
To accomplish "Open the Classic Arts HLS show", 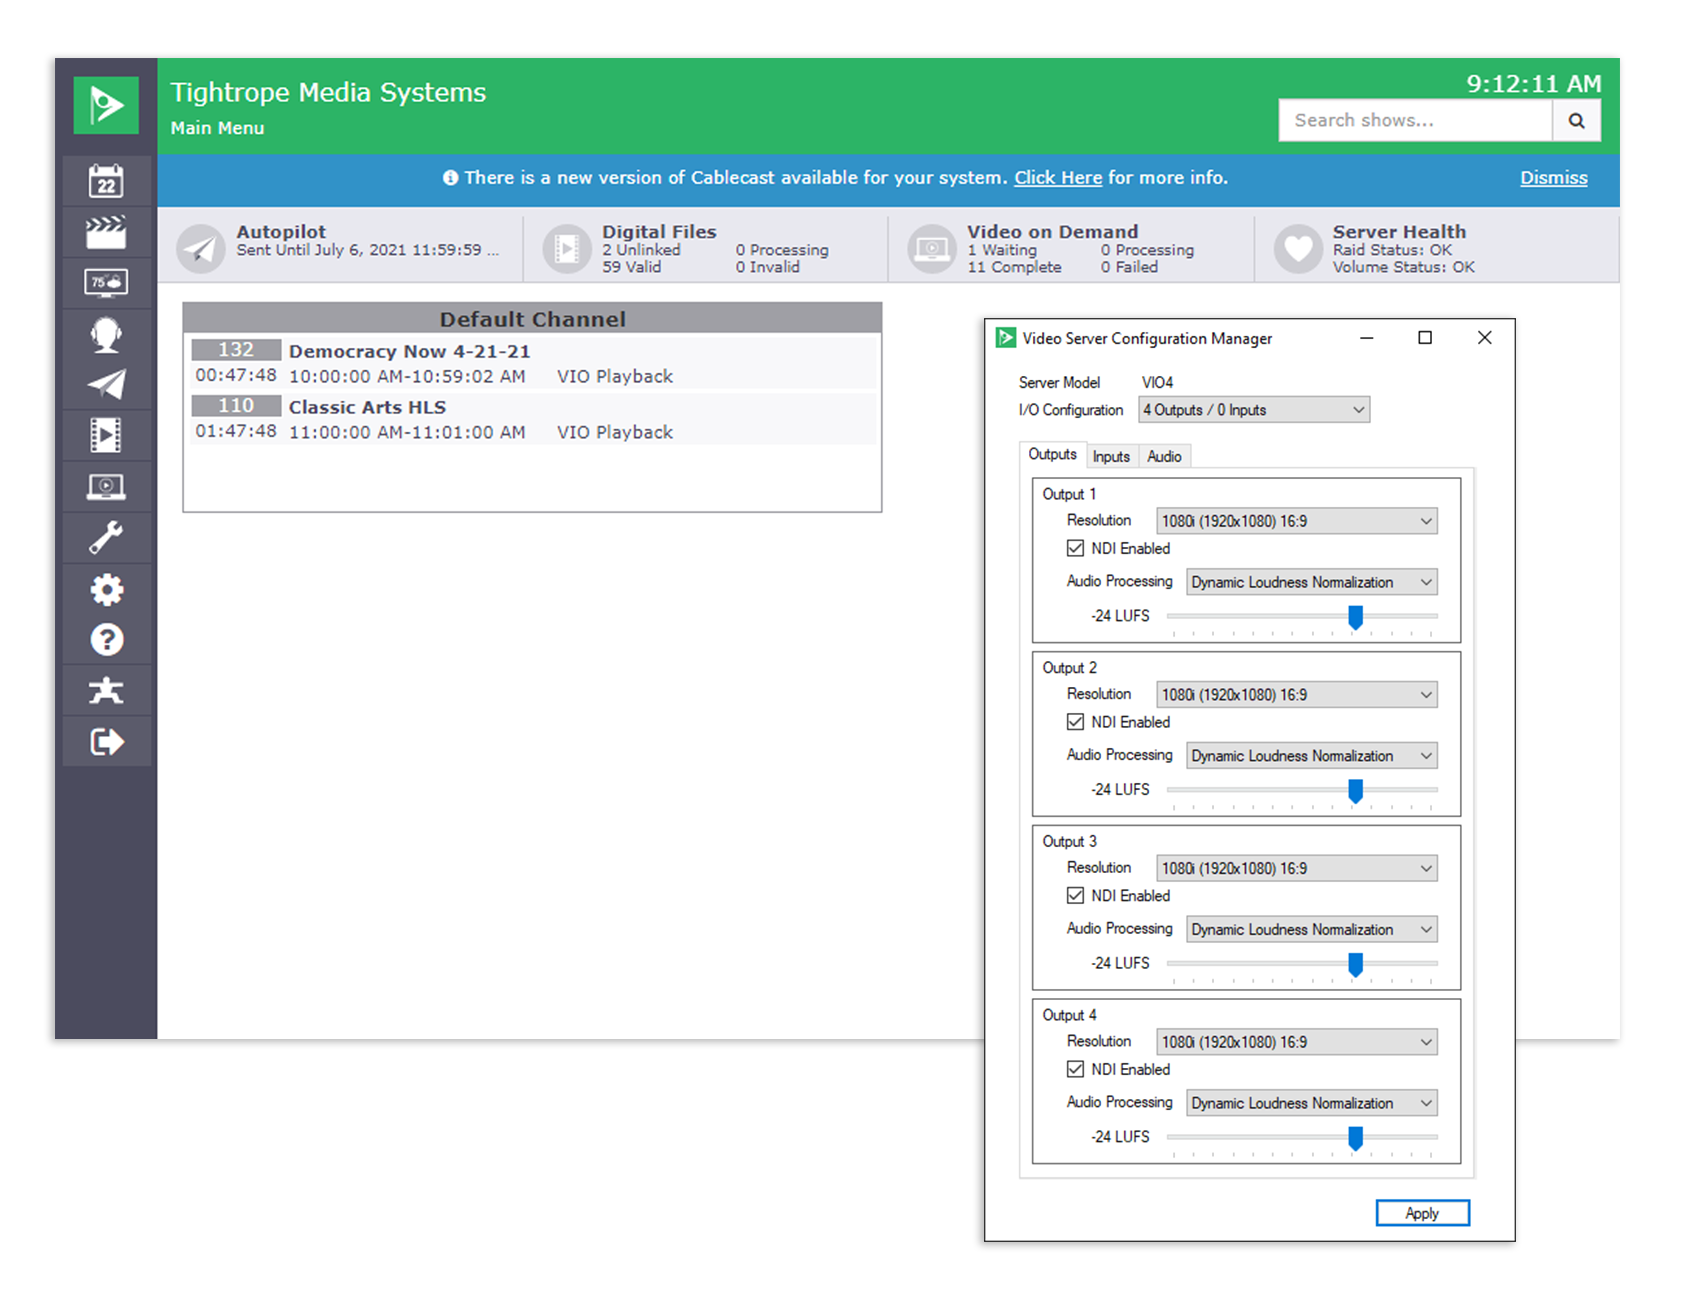I will (367, 407).
